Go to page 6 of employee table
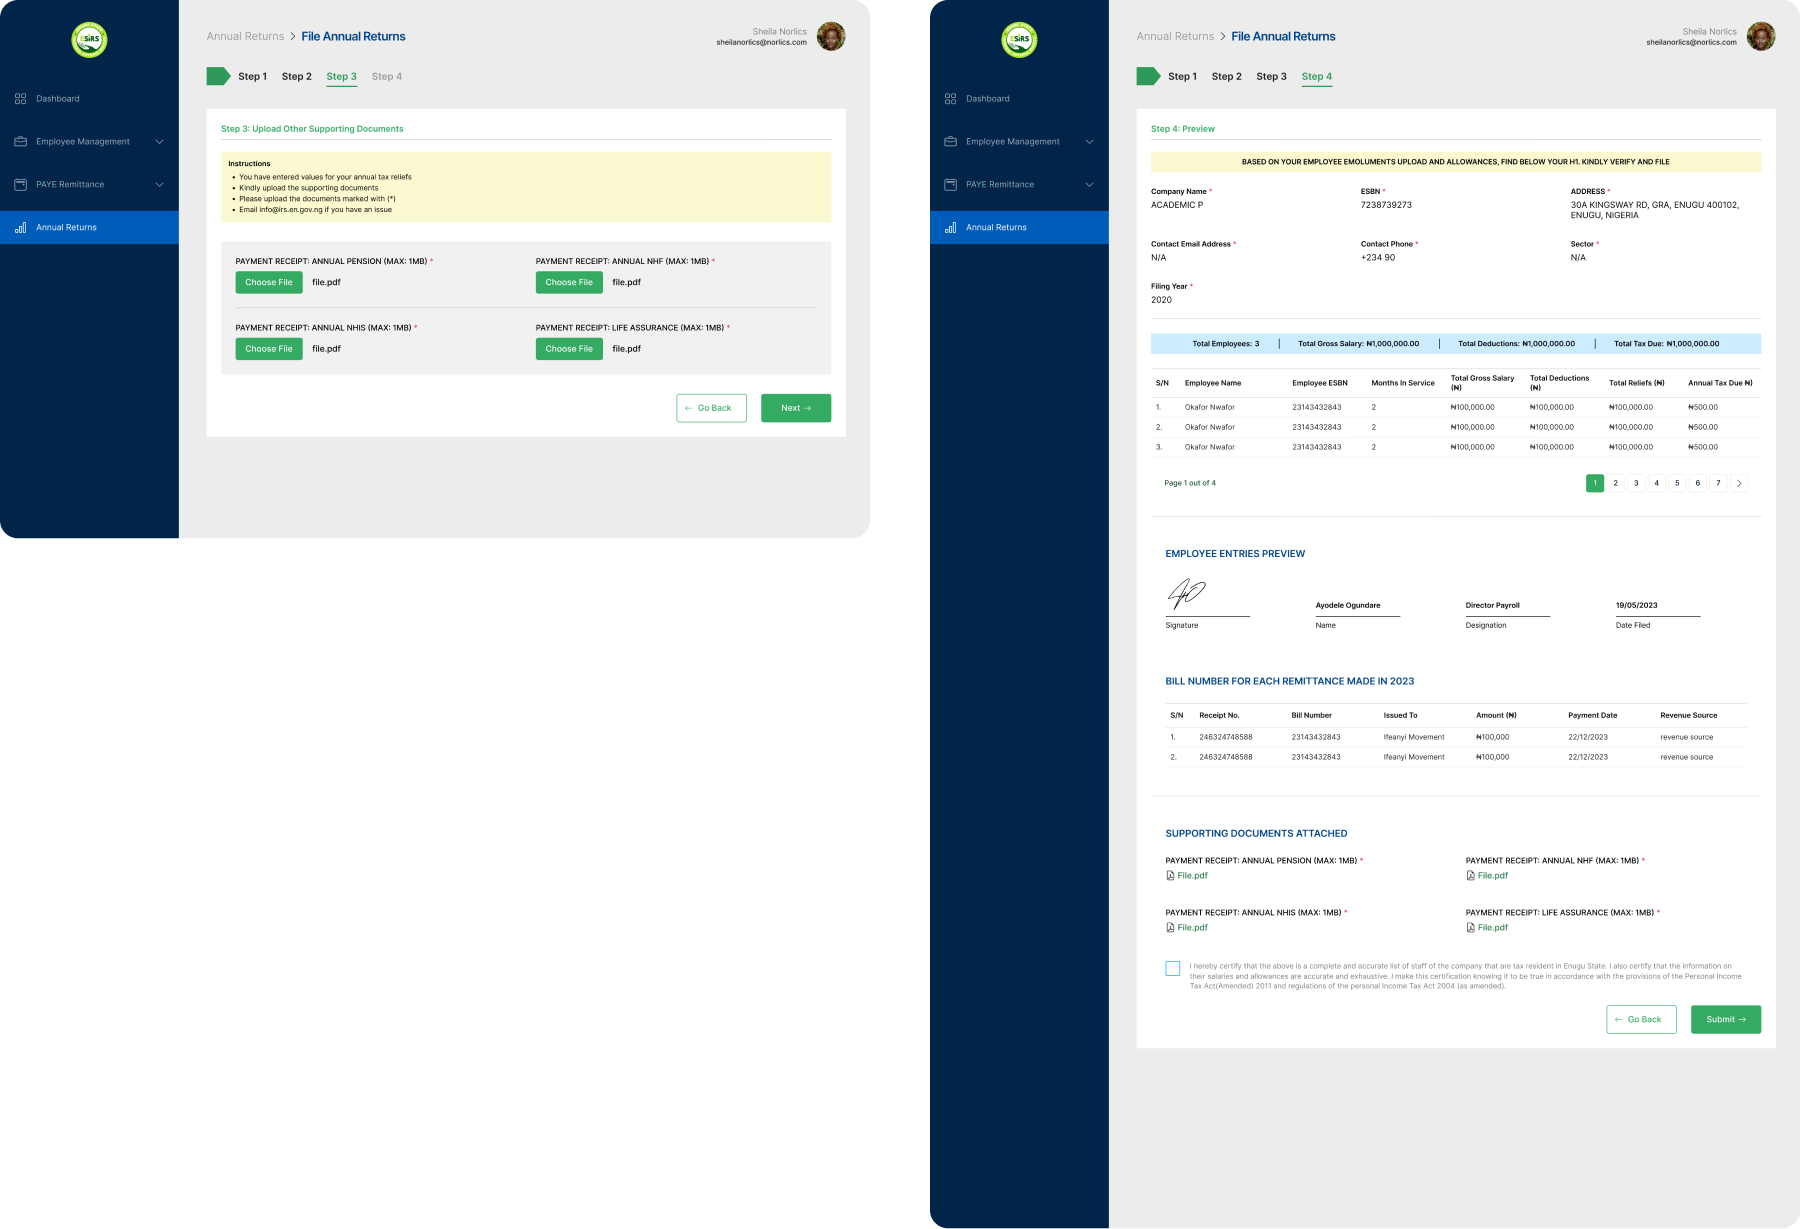This screenshot has width=1800, height=1229. [1697, 483]
